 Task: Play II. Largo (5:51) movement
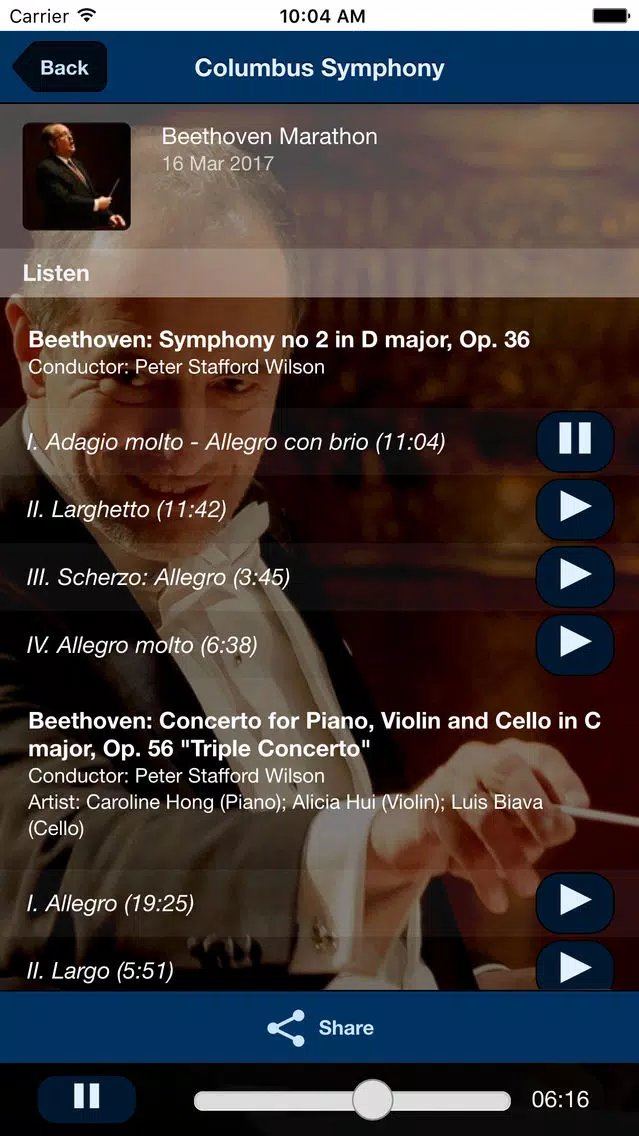click(x=575, y=966)
